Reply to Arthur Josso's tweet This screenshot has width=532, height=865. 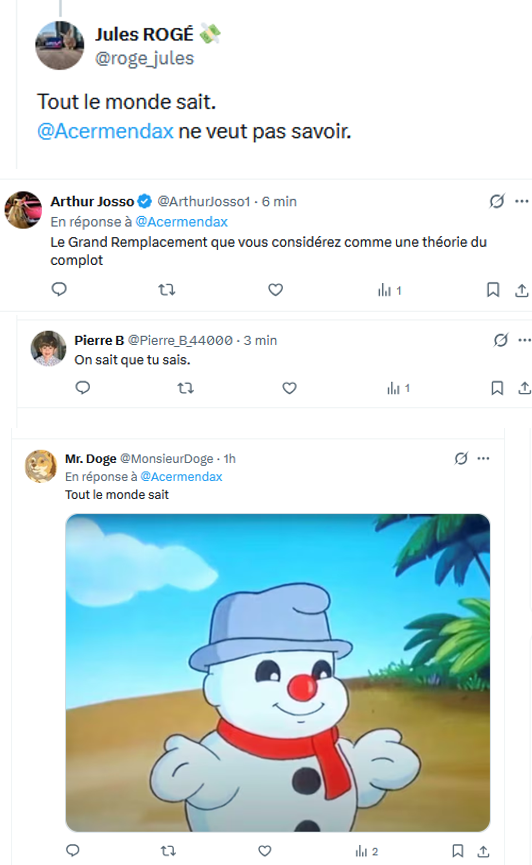pos(59,289)
